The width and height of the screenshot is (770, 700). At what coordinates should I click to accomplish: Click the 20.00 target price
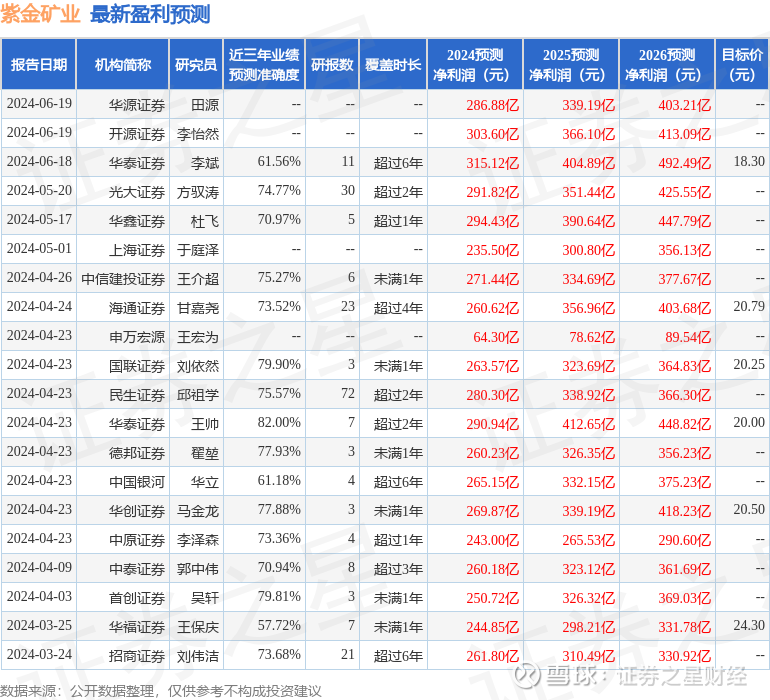pos(749,422)
